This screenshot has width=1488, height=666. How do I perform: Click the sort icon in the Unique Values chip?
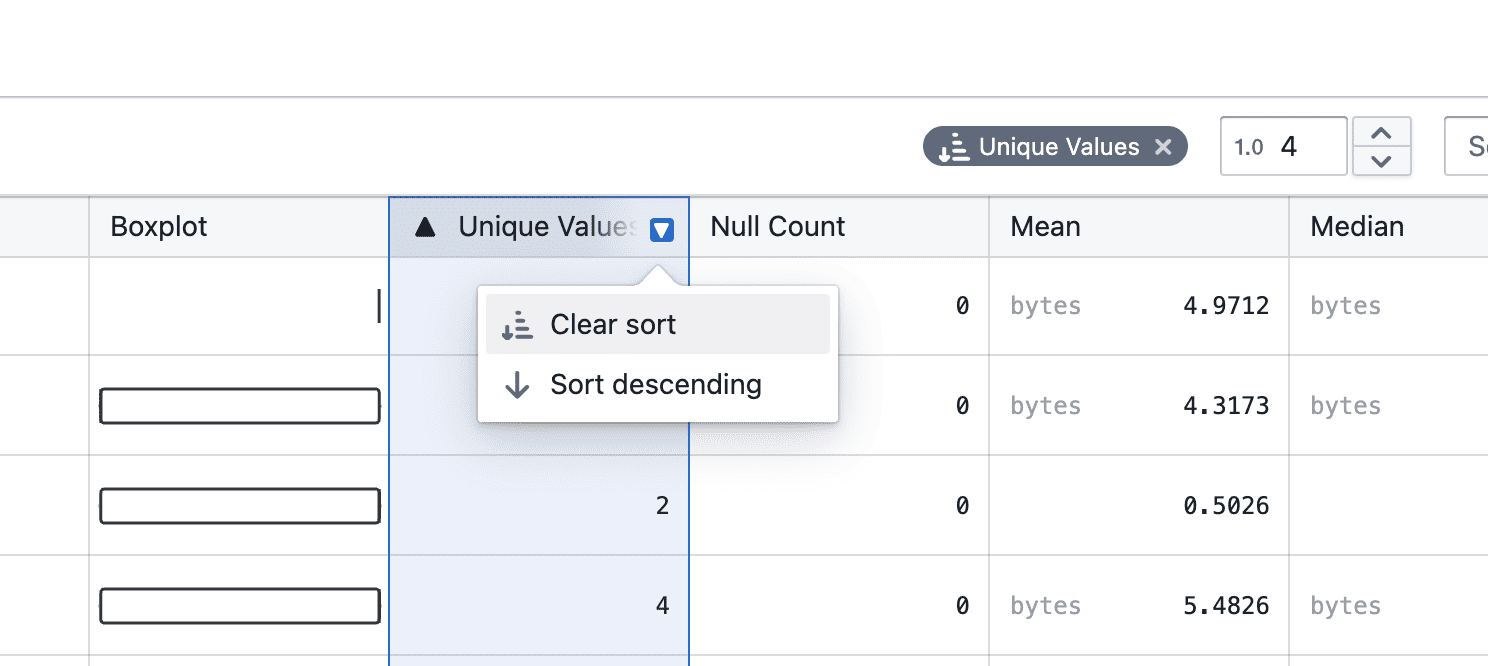pyautogui.click(x=954, y=147)
